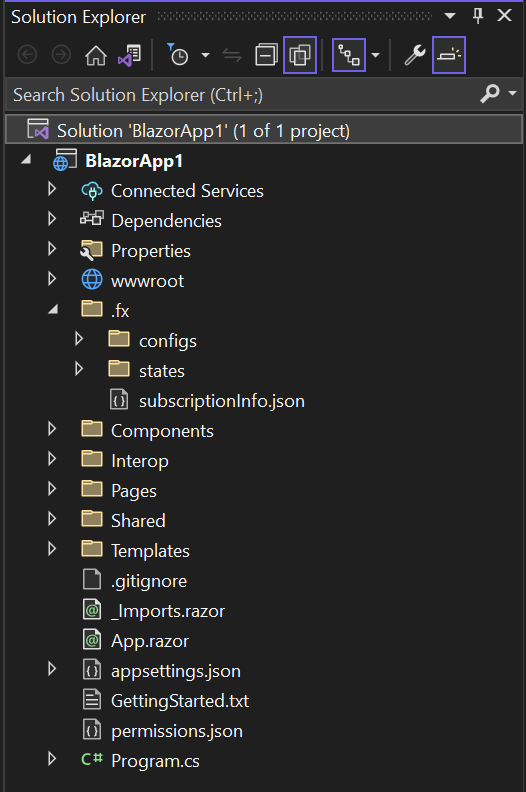Close the Solution Explorer panel
Image resolution: width=526 pixels, height=792 pixels.
click(x=504, y=16)
